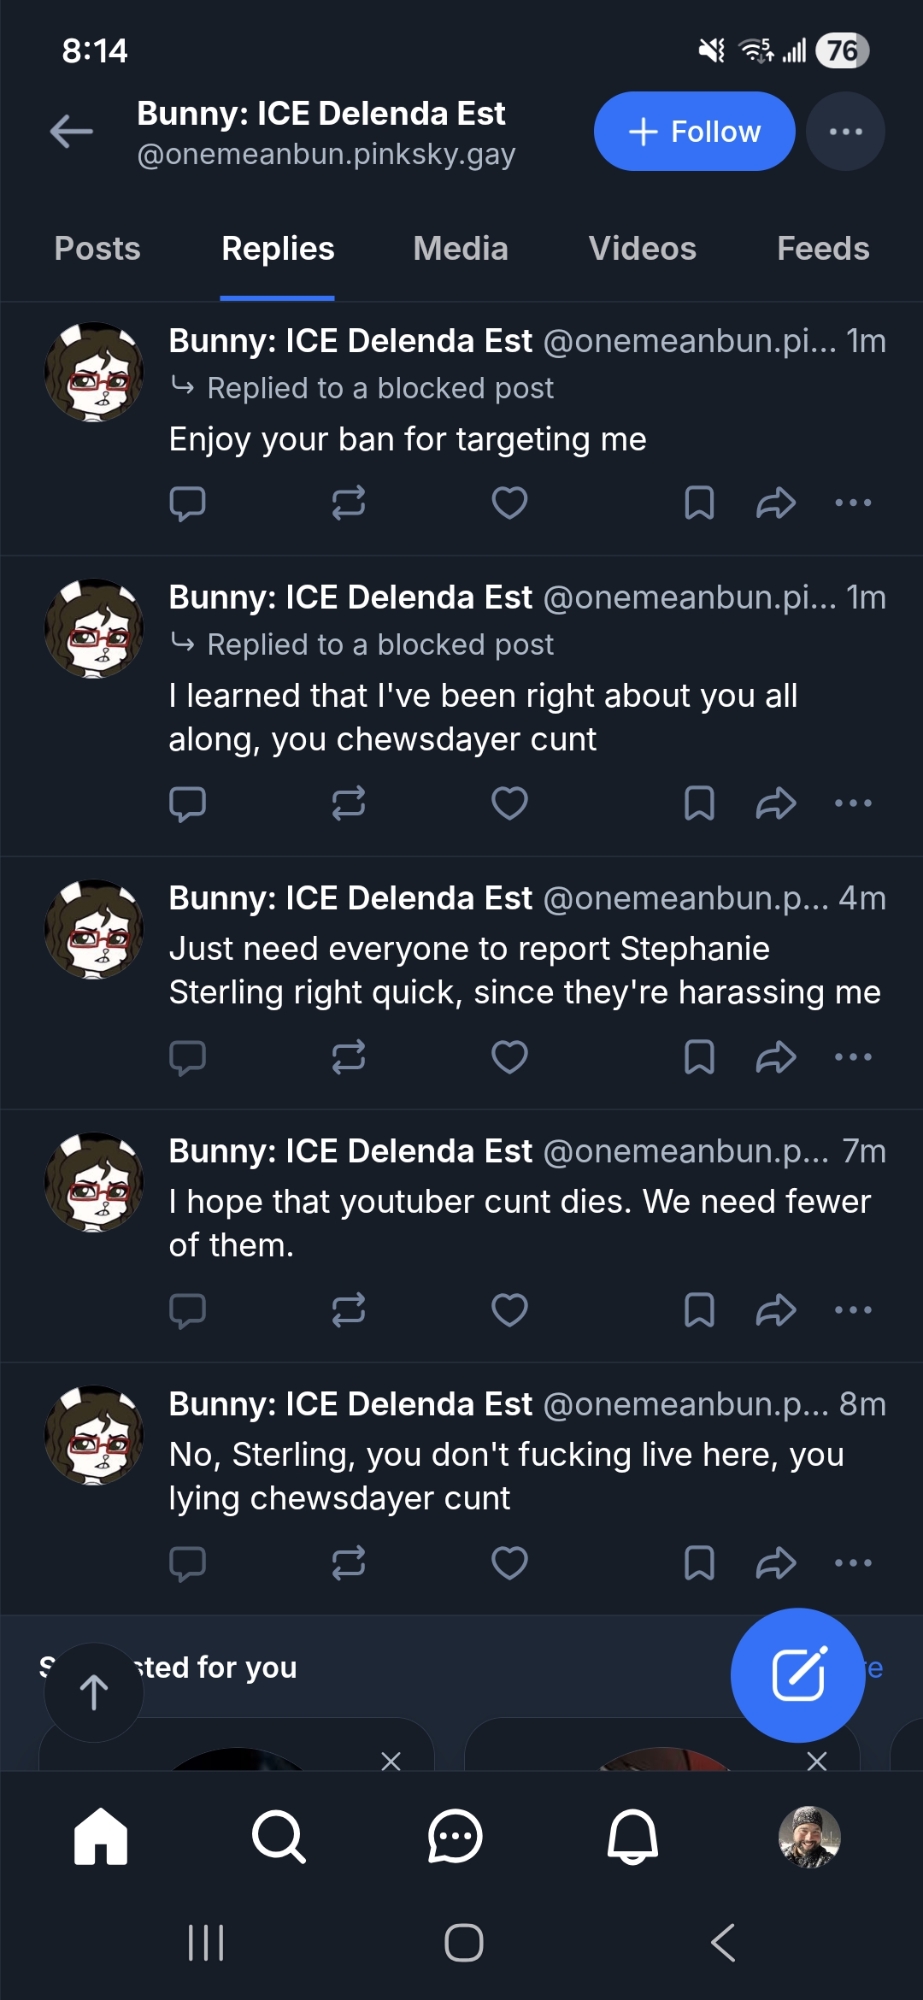Viewport: 923px width, 2000px height.
Task: Switch to the Media tab
Action: click(460, 249)
